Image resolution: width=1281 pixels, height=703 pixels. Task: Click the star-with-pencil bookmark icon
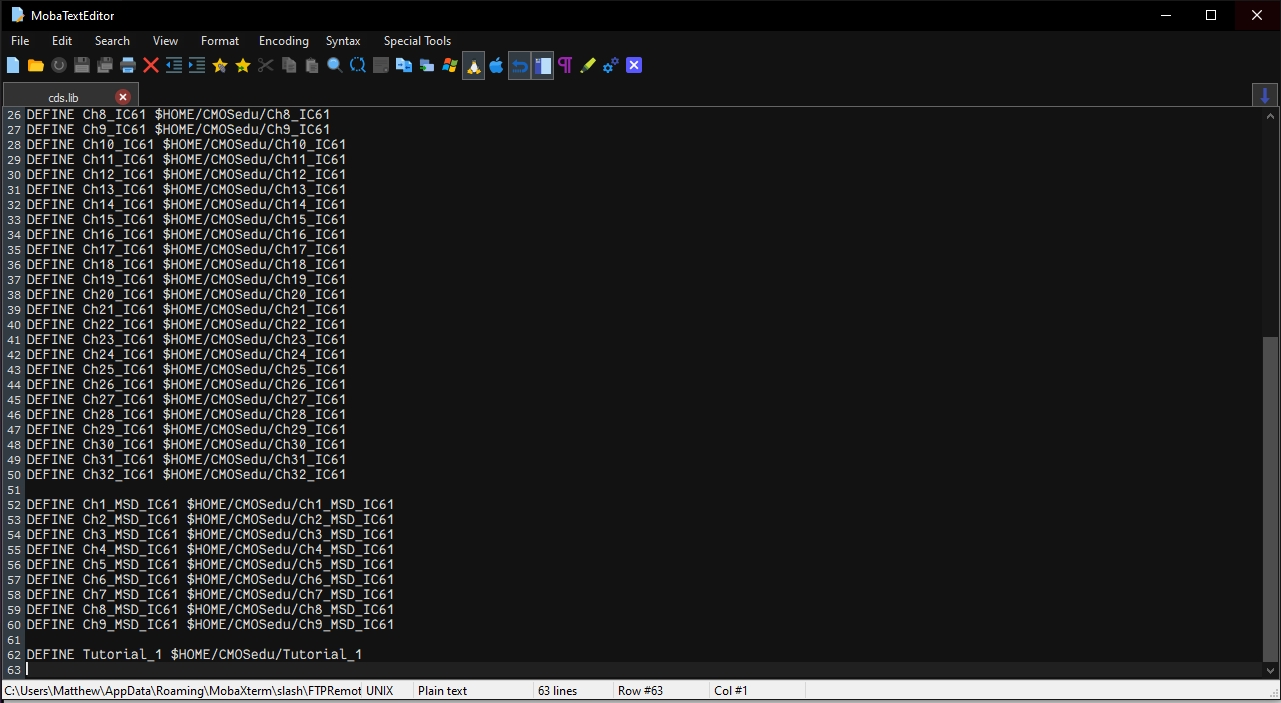pyautogui.click(x=220, y=66)
